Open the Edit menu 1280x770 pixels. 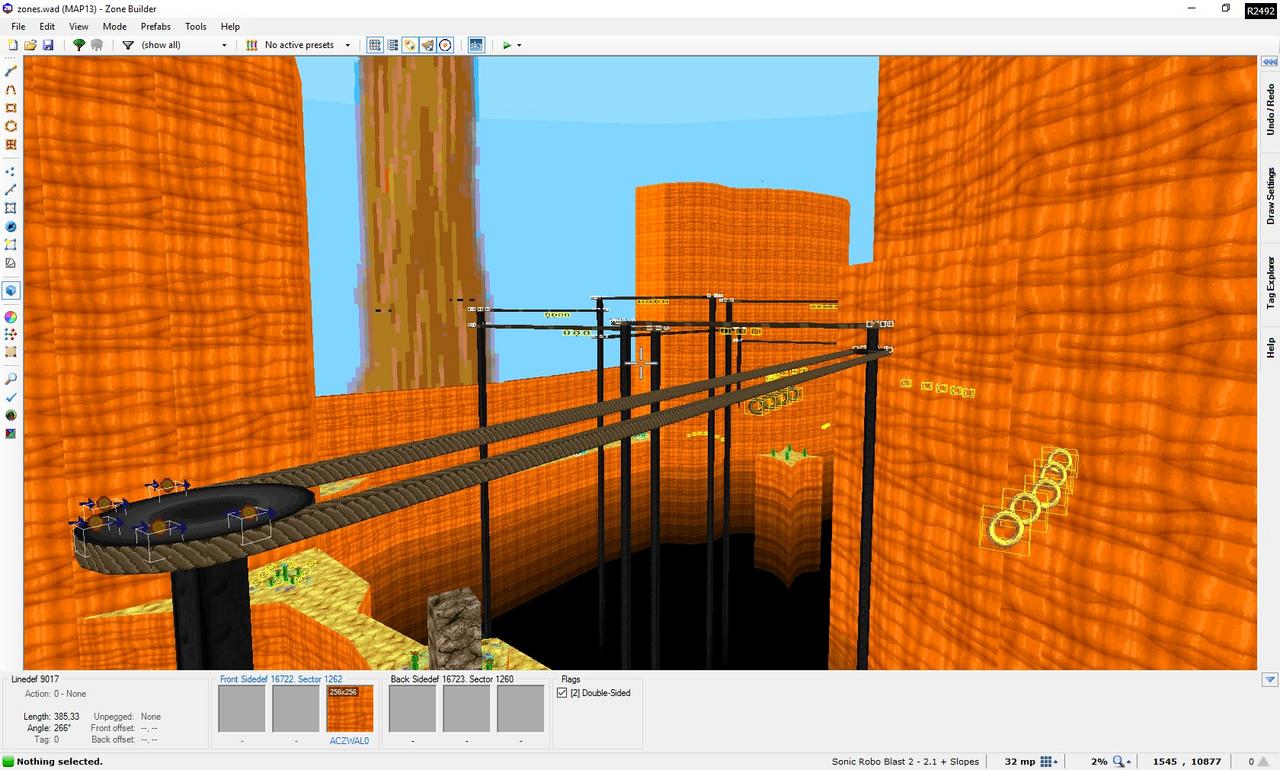tap(47, 26)
